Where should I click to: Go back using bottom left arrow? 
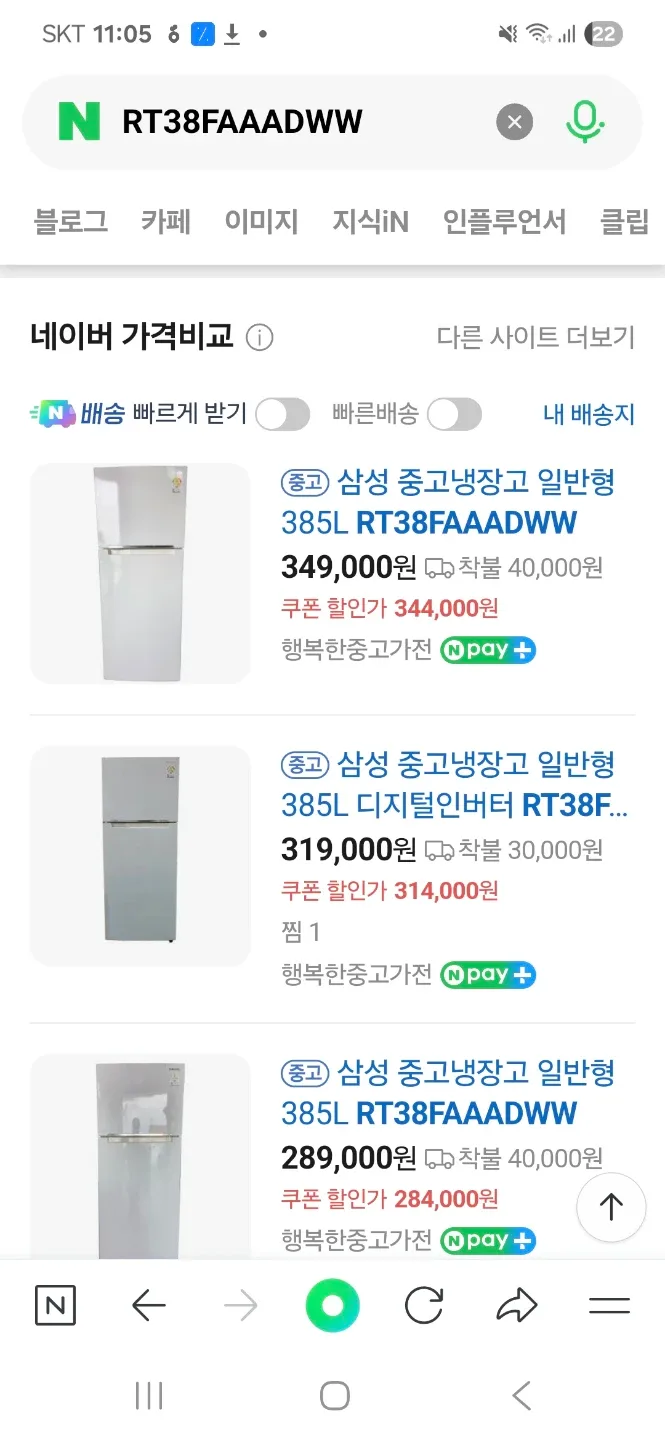148,1305
